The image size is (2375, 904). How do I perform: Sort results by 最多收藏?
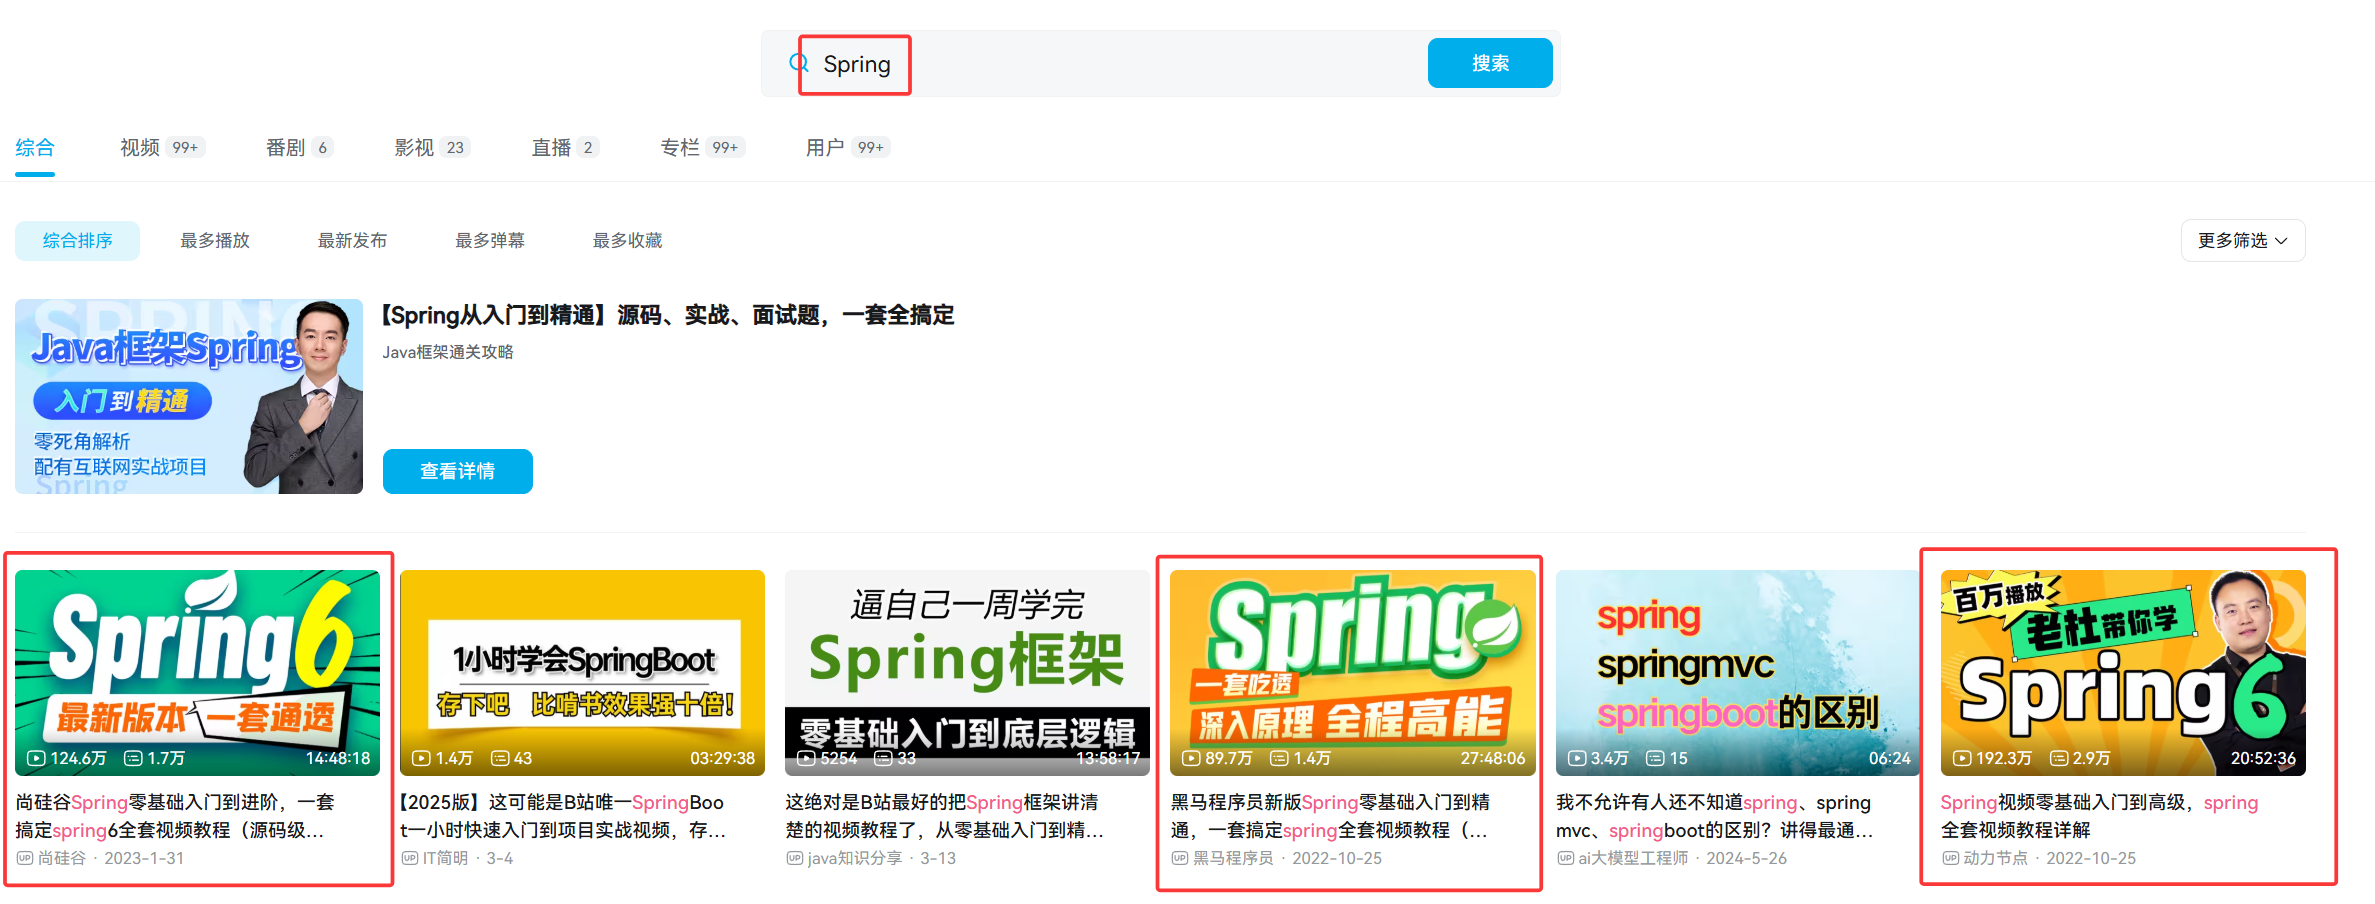click(x=627, y=241)
